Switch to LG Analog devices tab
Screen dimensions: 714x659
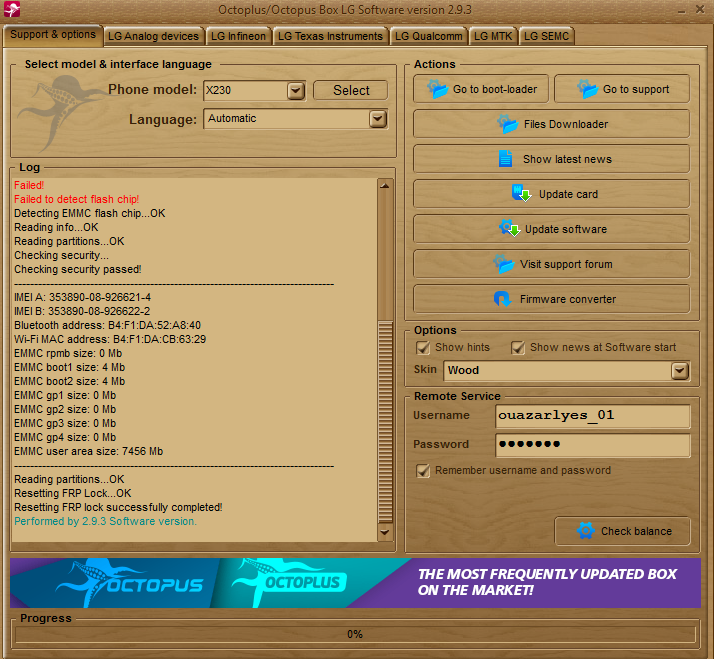pos(153,36)
